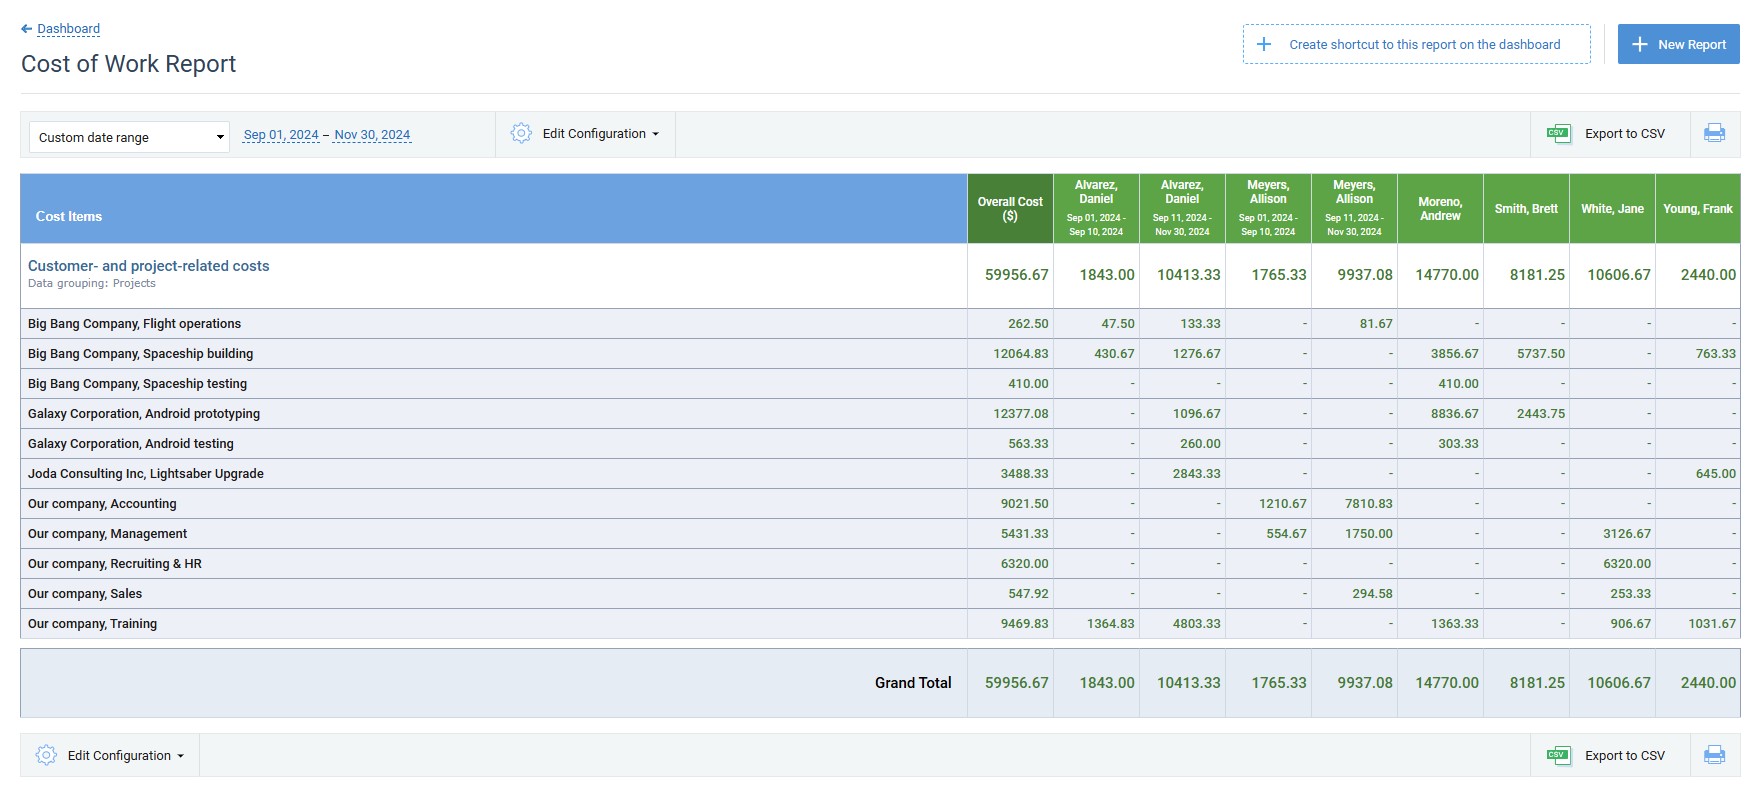Click the Grand Total label
Screen dimensions: 1759x787
click(x=913, y=683)
